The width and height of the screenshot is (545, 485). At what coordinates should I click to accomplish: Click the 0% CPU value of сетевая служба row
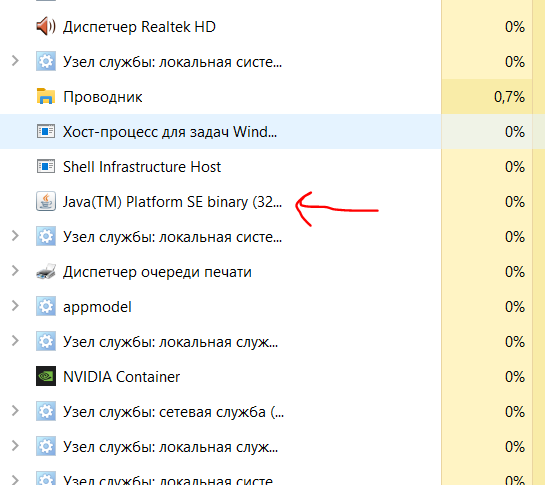pos(515,412)
